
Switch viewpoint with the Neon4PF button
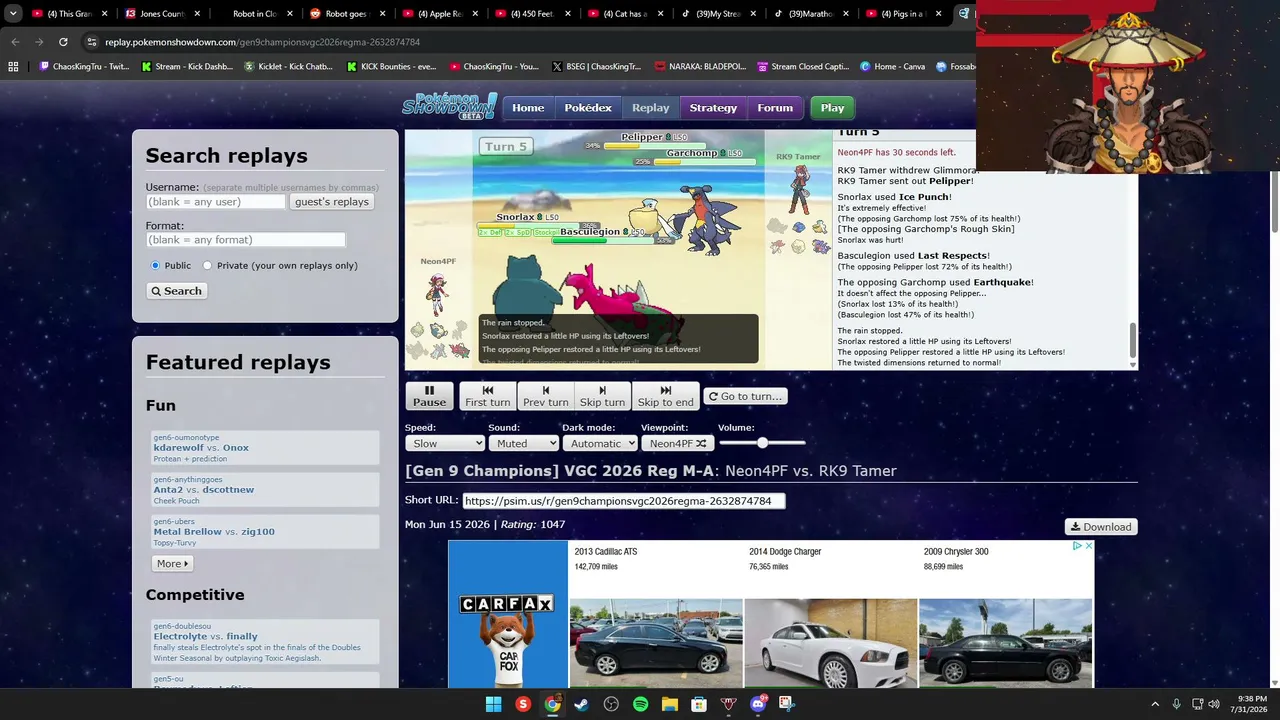point(678,443)
